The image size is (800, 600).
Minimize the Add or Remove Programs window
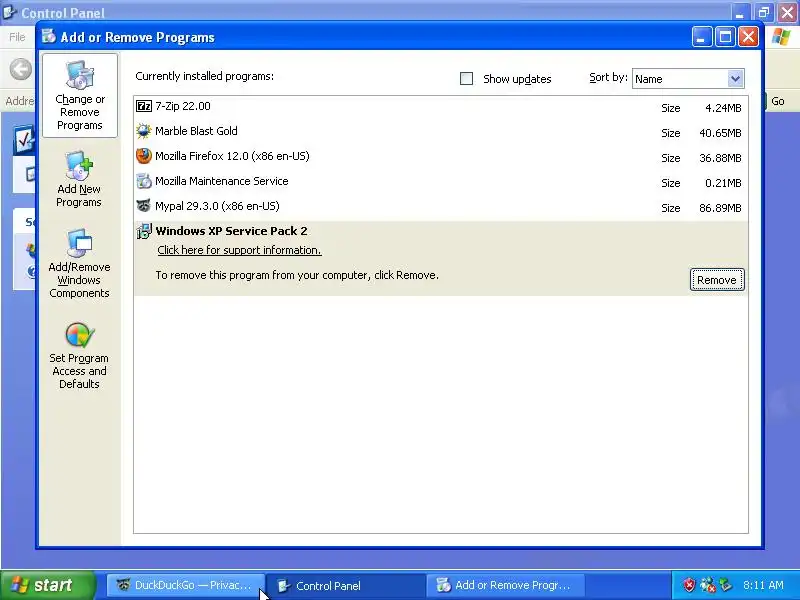click(702, 37)
